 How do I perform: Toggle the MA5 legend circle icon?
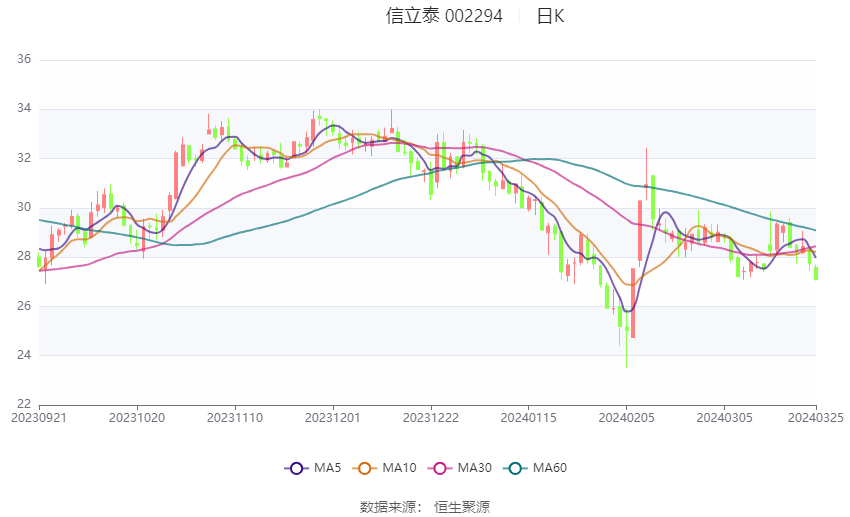tap(296, 468)
